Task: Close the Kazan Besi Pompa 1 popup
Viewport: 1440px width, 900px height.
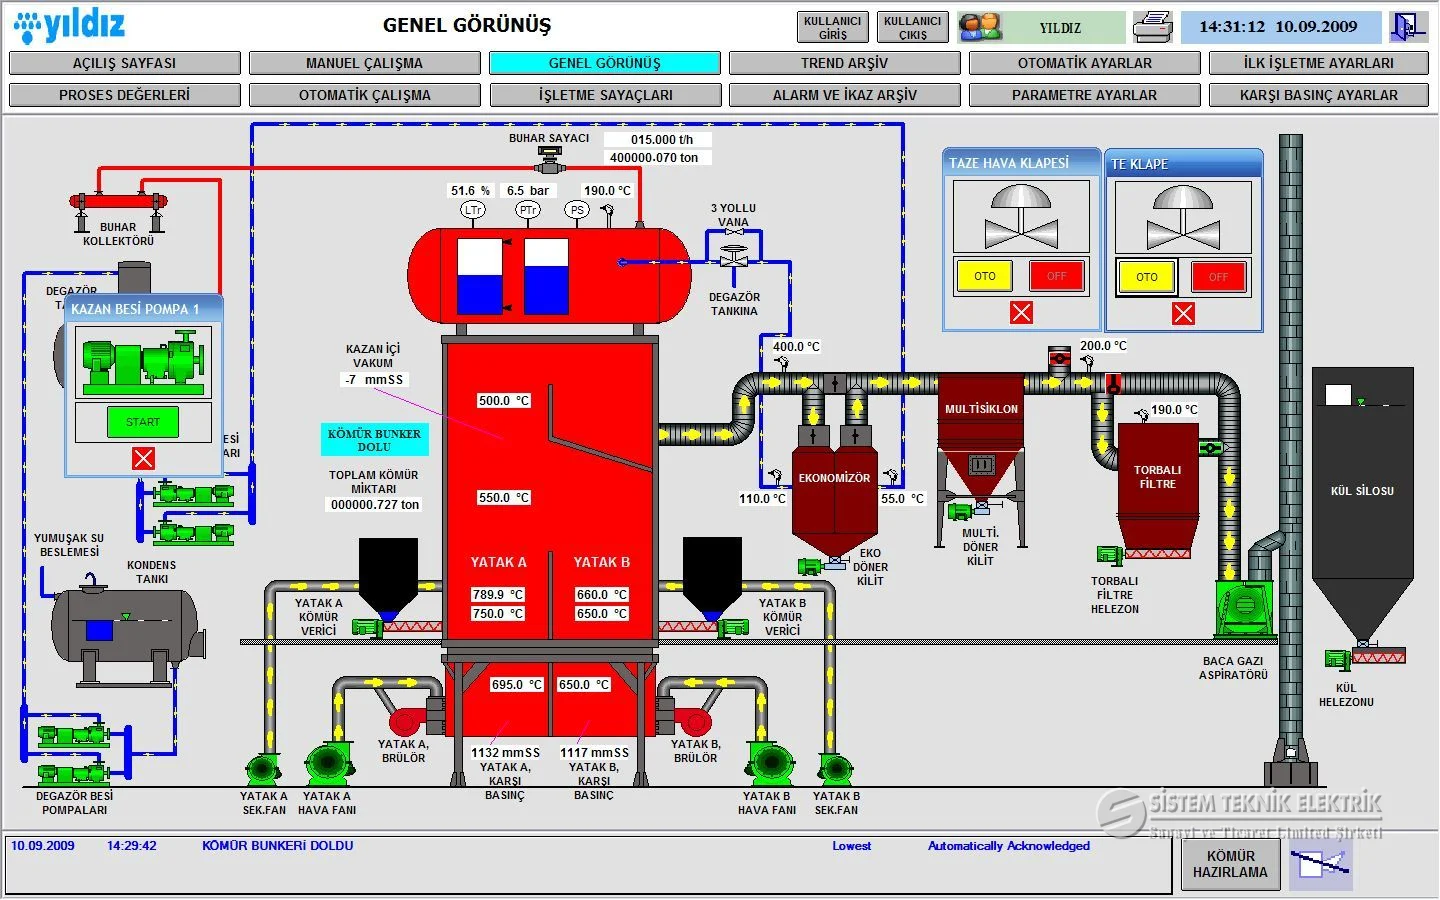Action: click(144, 458)
